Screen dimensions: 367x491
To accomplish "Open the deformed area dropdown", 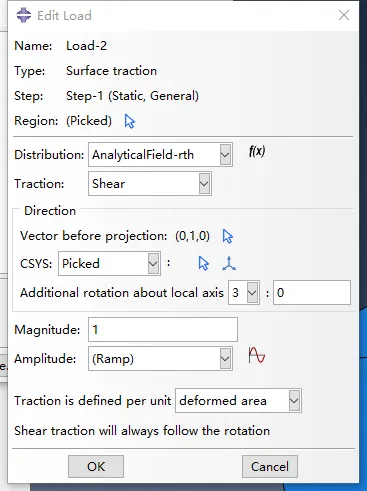I will click(x=294, y=400).
